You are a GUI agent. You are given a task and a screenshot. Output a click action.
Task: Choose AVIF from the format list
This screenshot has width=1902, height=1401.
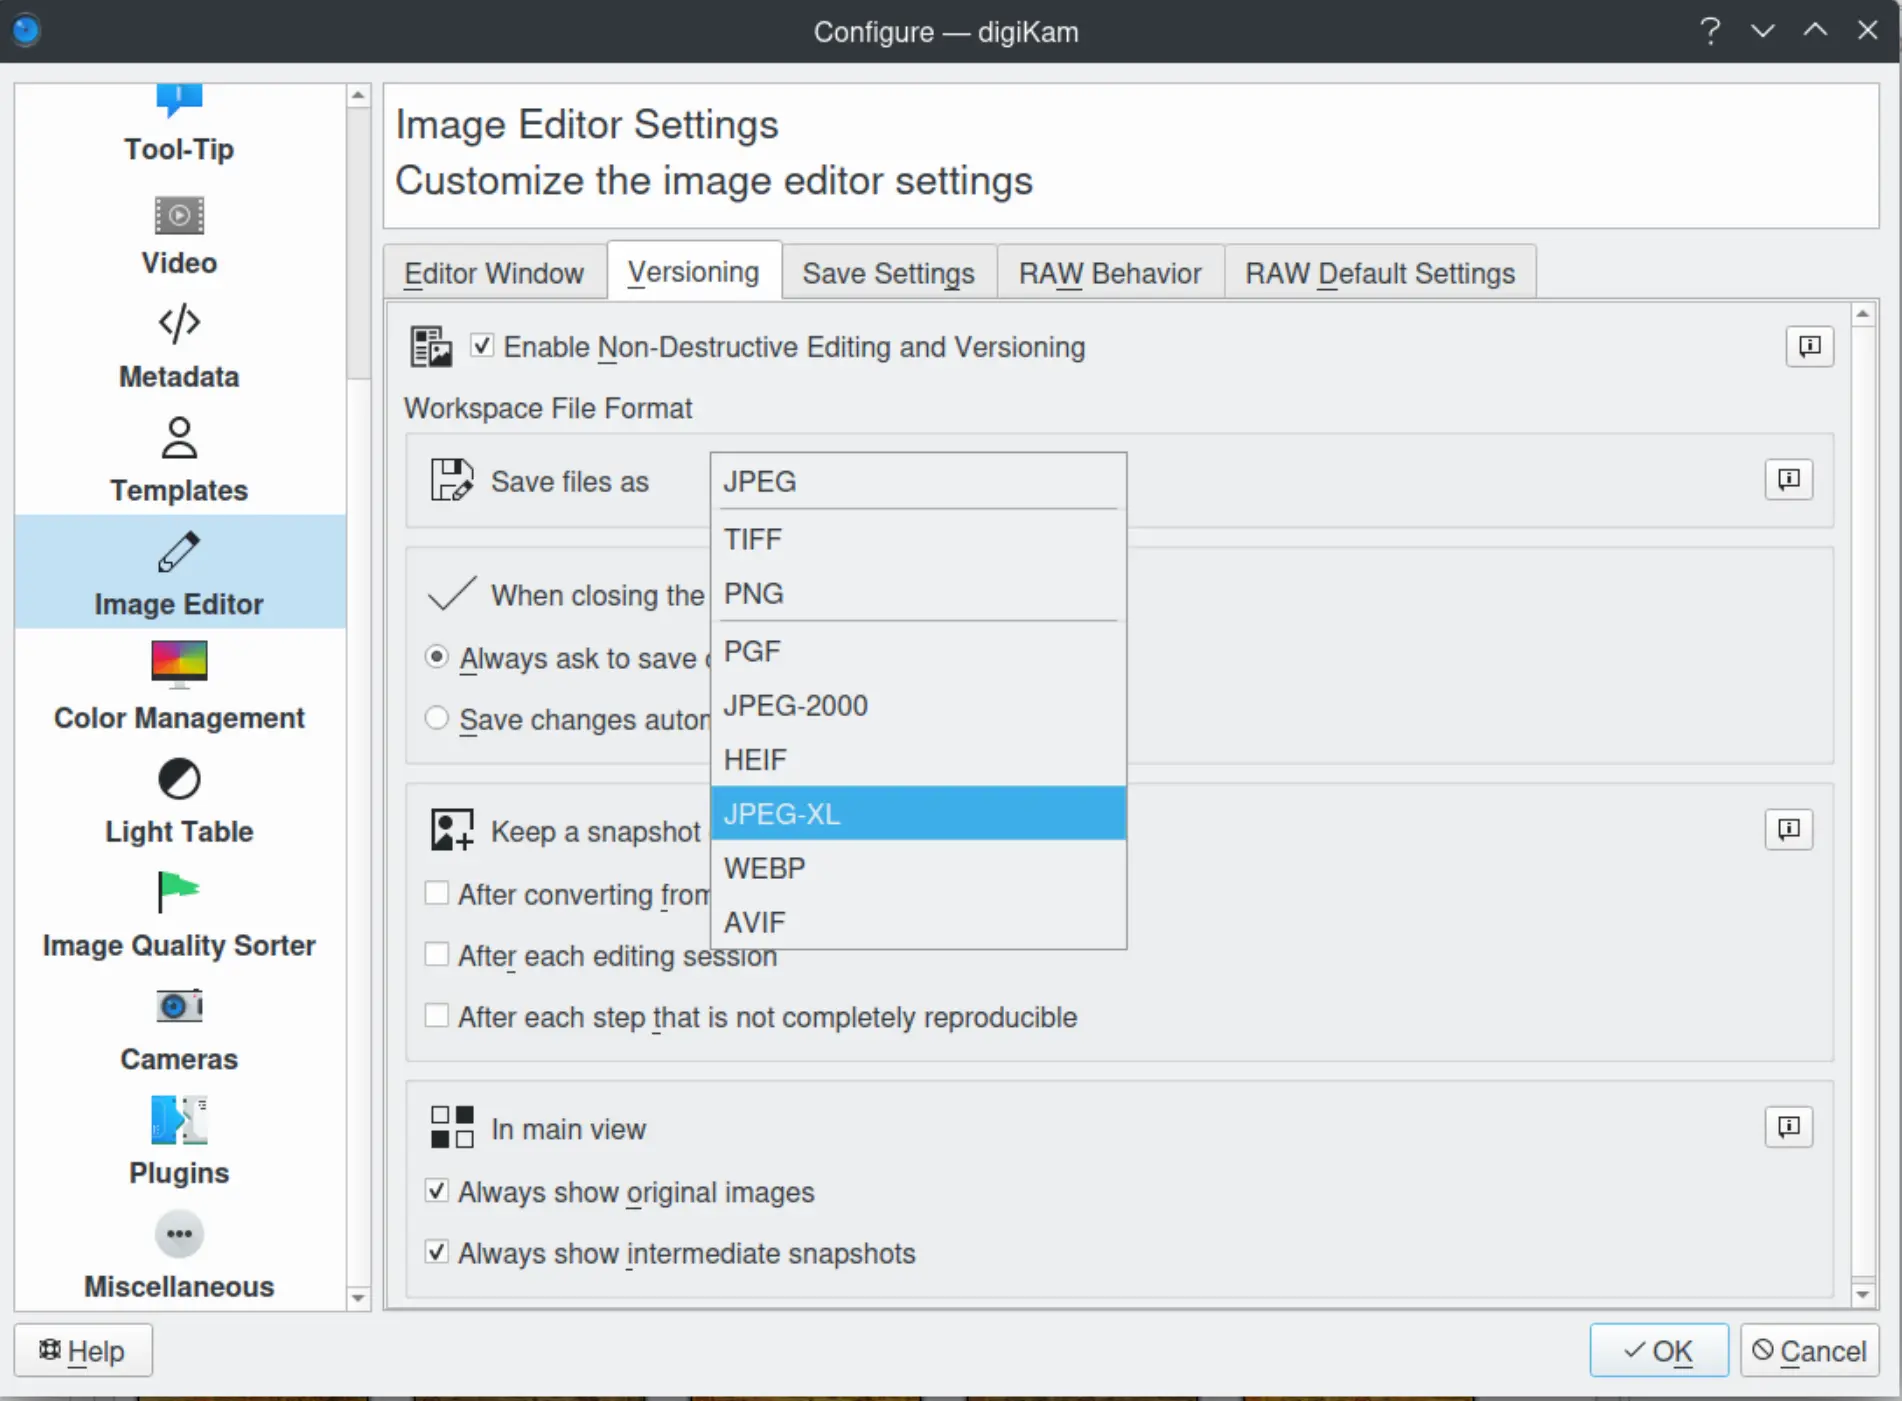tap(754, 921)
